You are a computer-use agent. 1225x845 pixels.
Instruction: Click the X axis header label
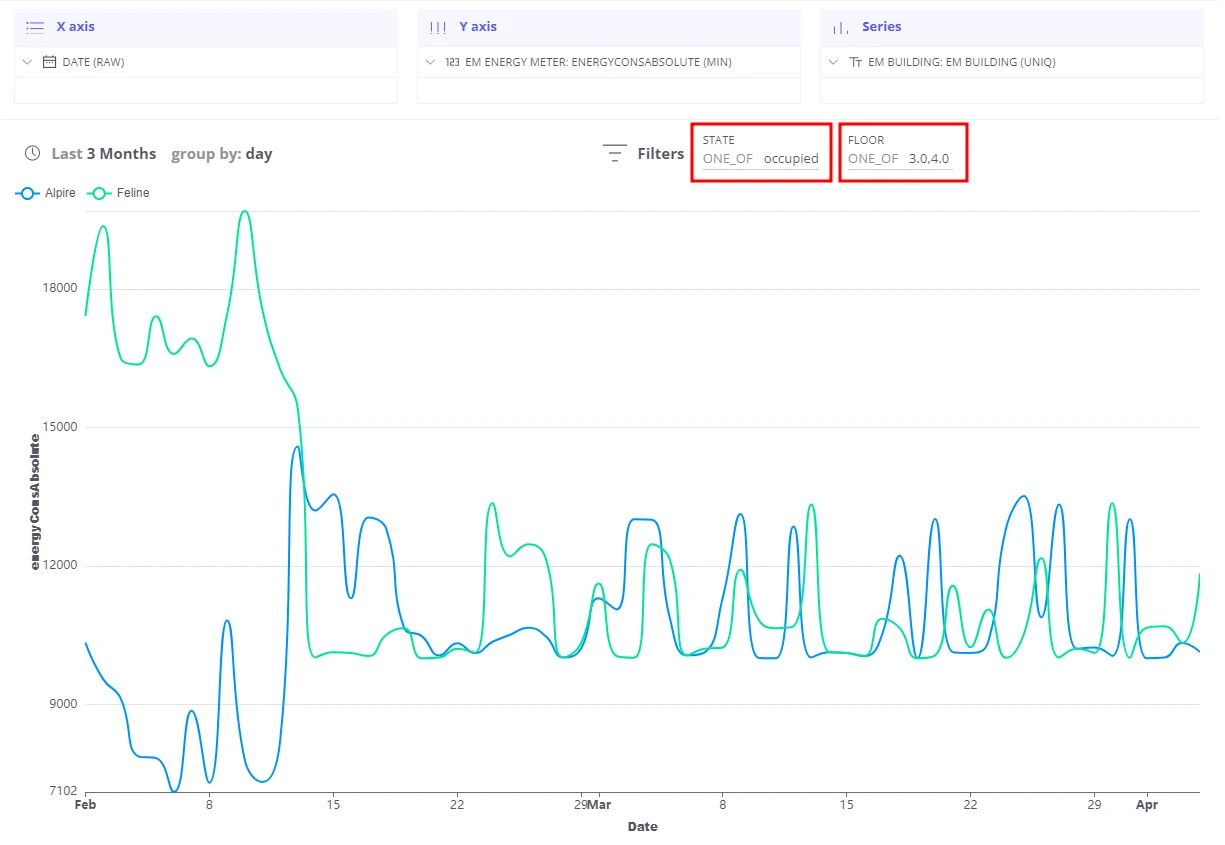(75, 27)
